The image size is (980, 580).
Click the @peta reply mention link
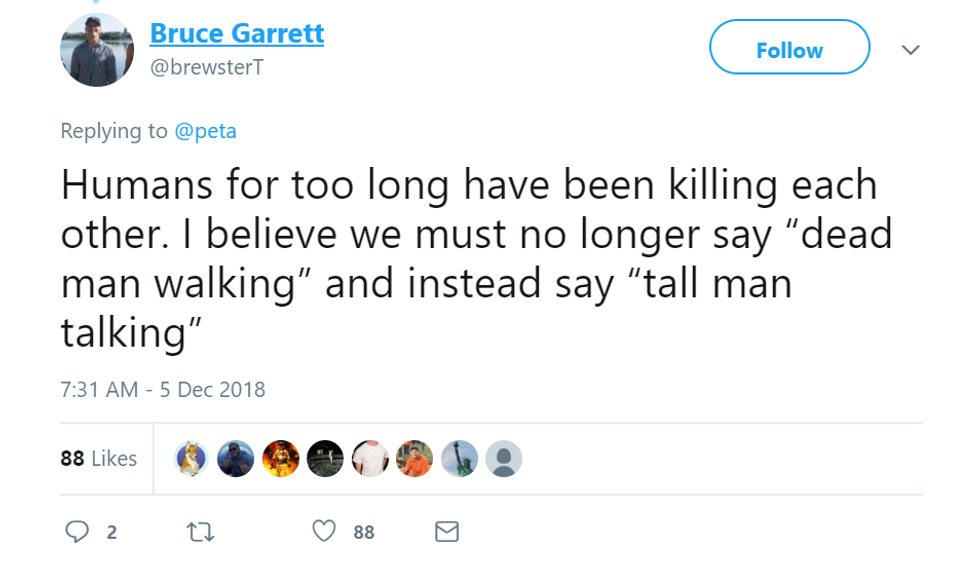coord(206,131)
